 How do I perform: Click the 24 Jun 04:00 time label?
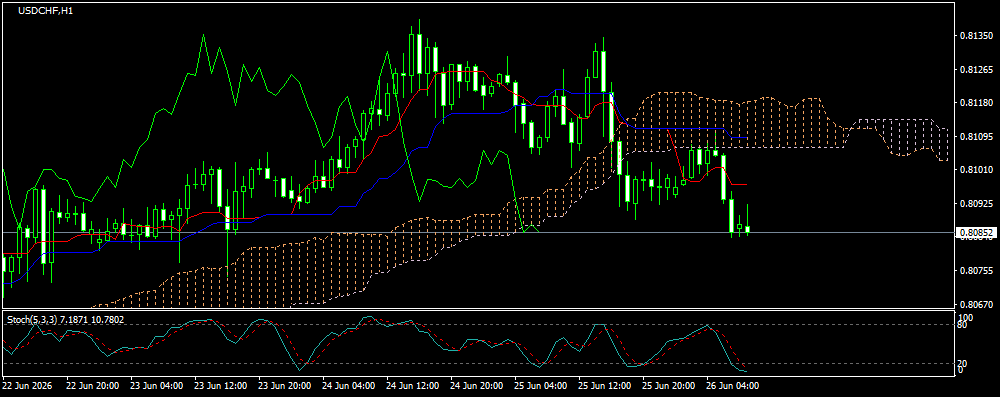tap(348, 386)
